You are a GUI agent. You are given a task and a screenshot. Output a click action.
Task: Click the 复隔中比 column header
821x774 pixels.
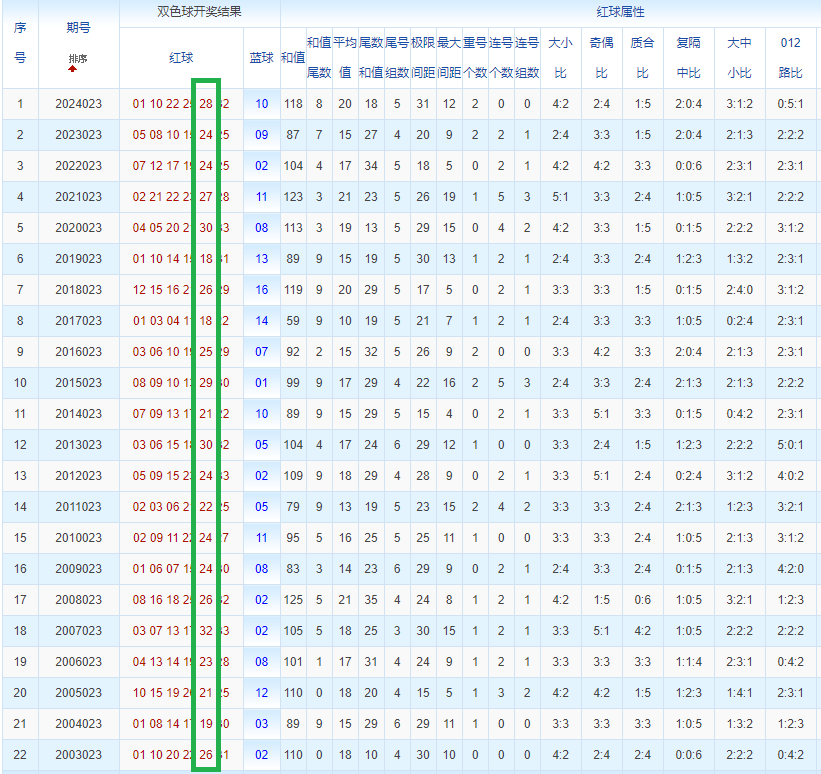[688, 58]
